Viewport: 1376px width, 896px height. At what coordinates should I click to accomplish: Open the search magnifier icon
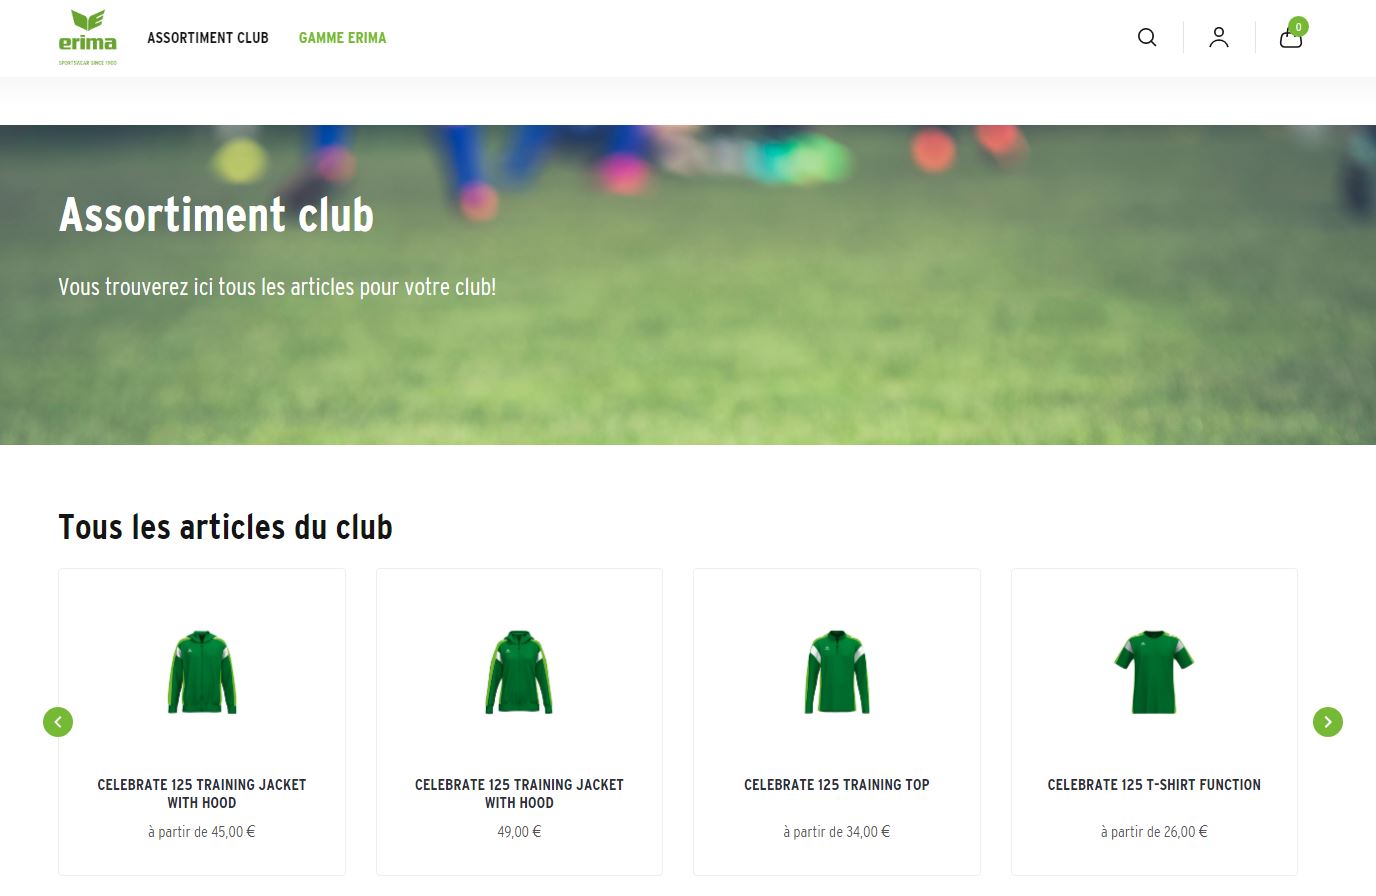[1147, 38]
